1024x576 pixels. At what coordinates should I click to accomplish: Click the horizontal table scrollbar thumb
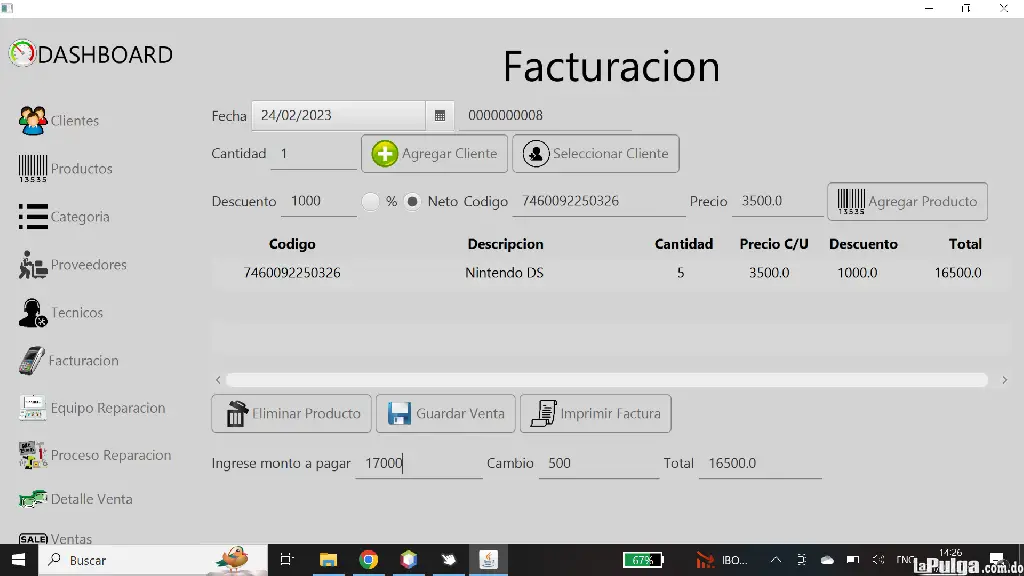click(607, 380)
